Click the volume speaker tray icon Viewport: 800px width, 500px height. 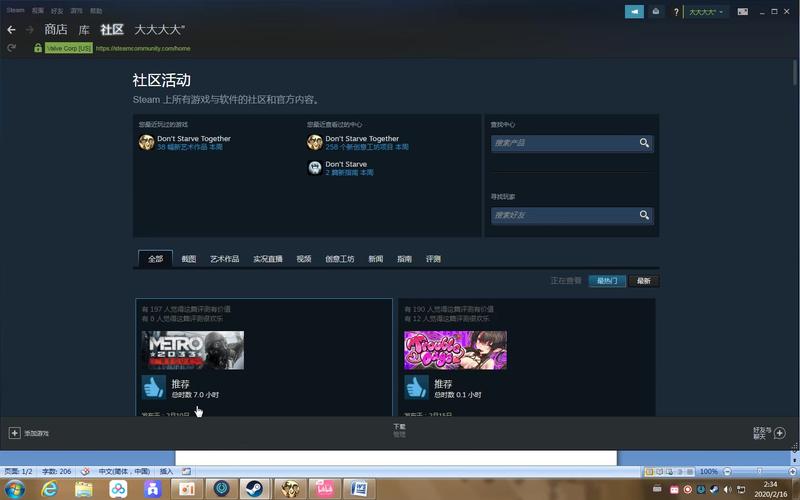click(728, 489)
